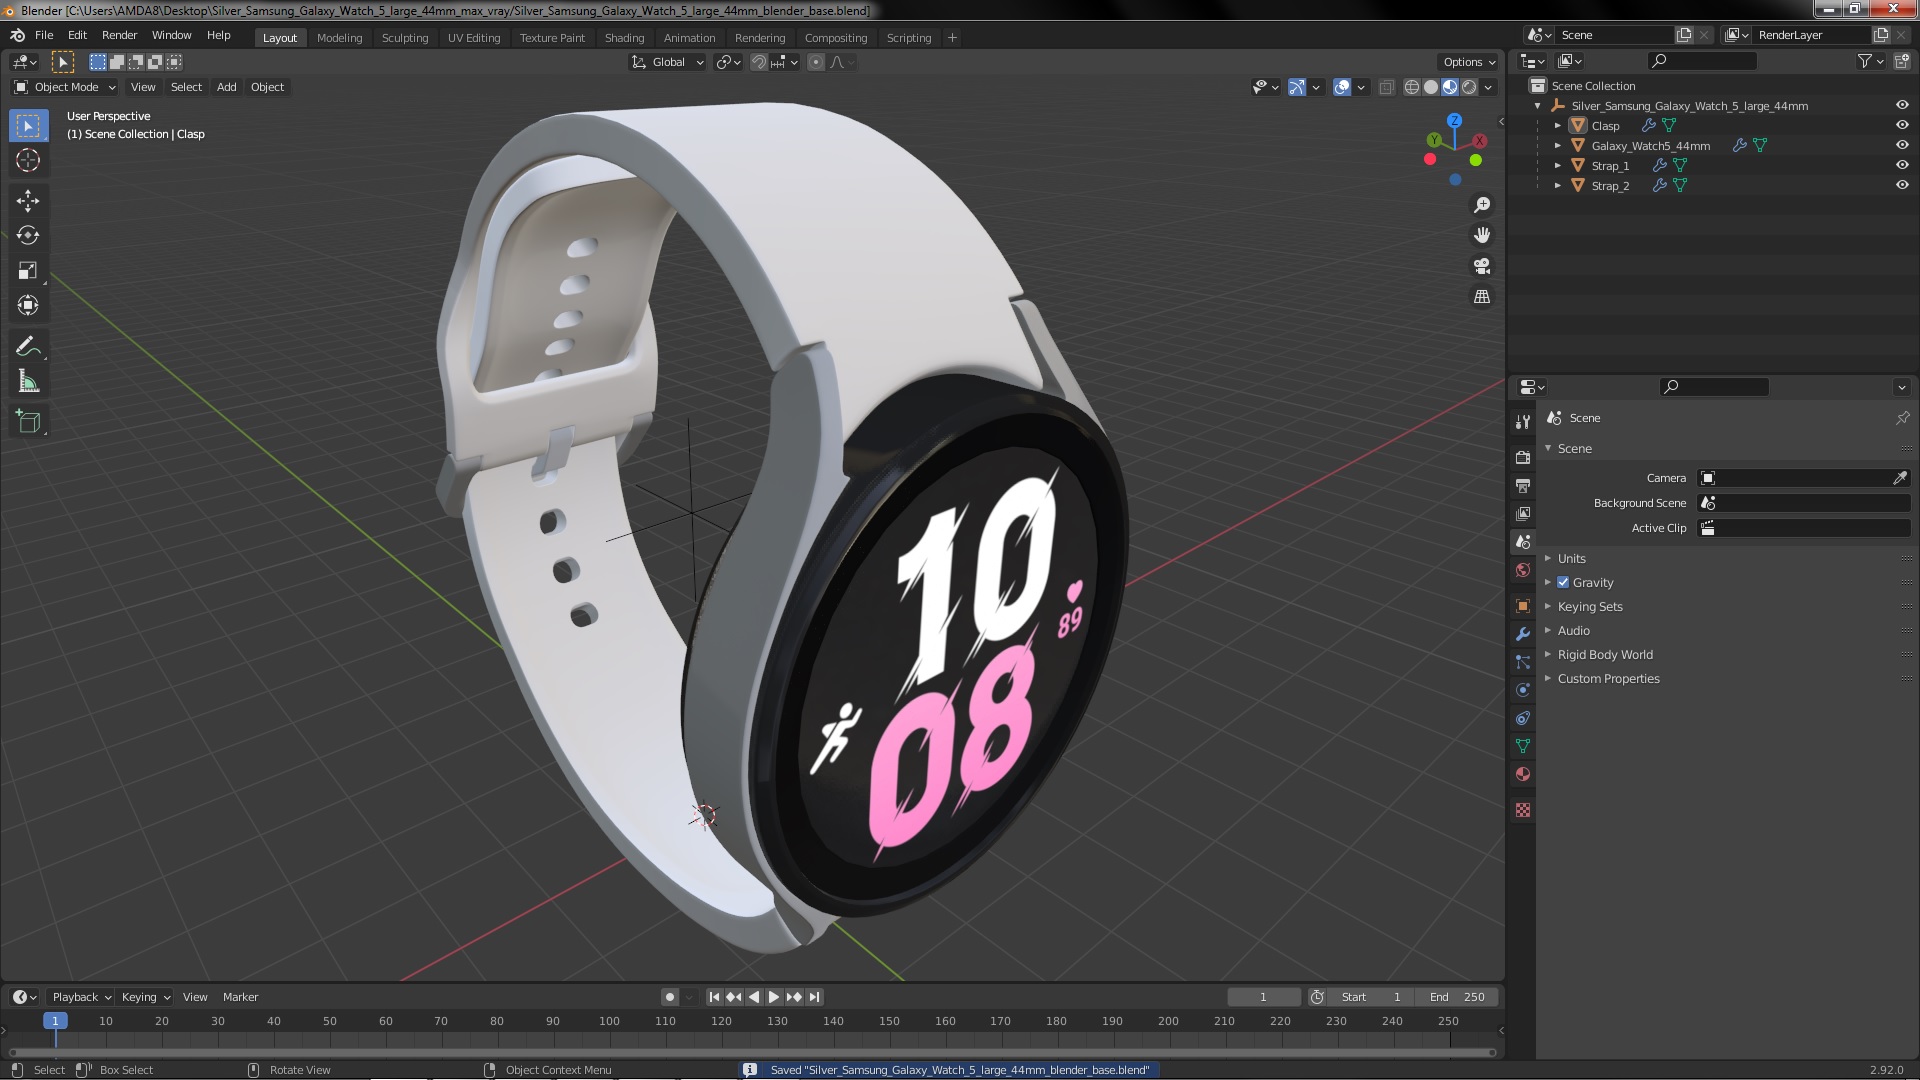Click the End frame field
The width and height of the screenshot is (1920, 1080).
click(1457, 997)
